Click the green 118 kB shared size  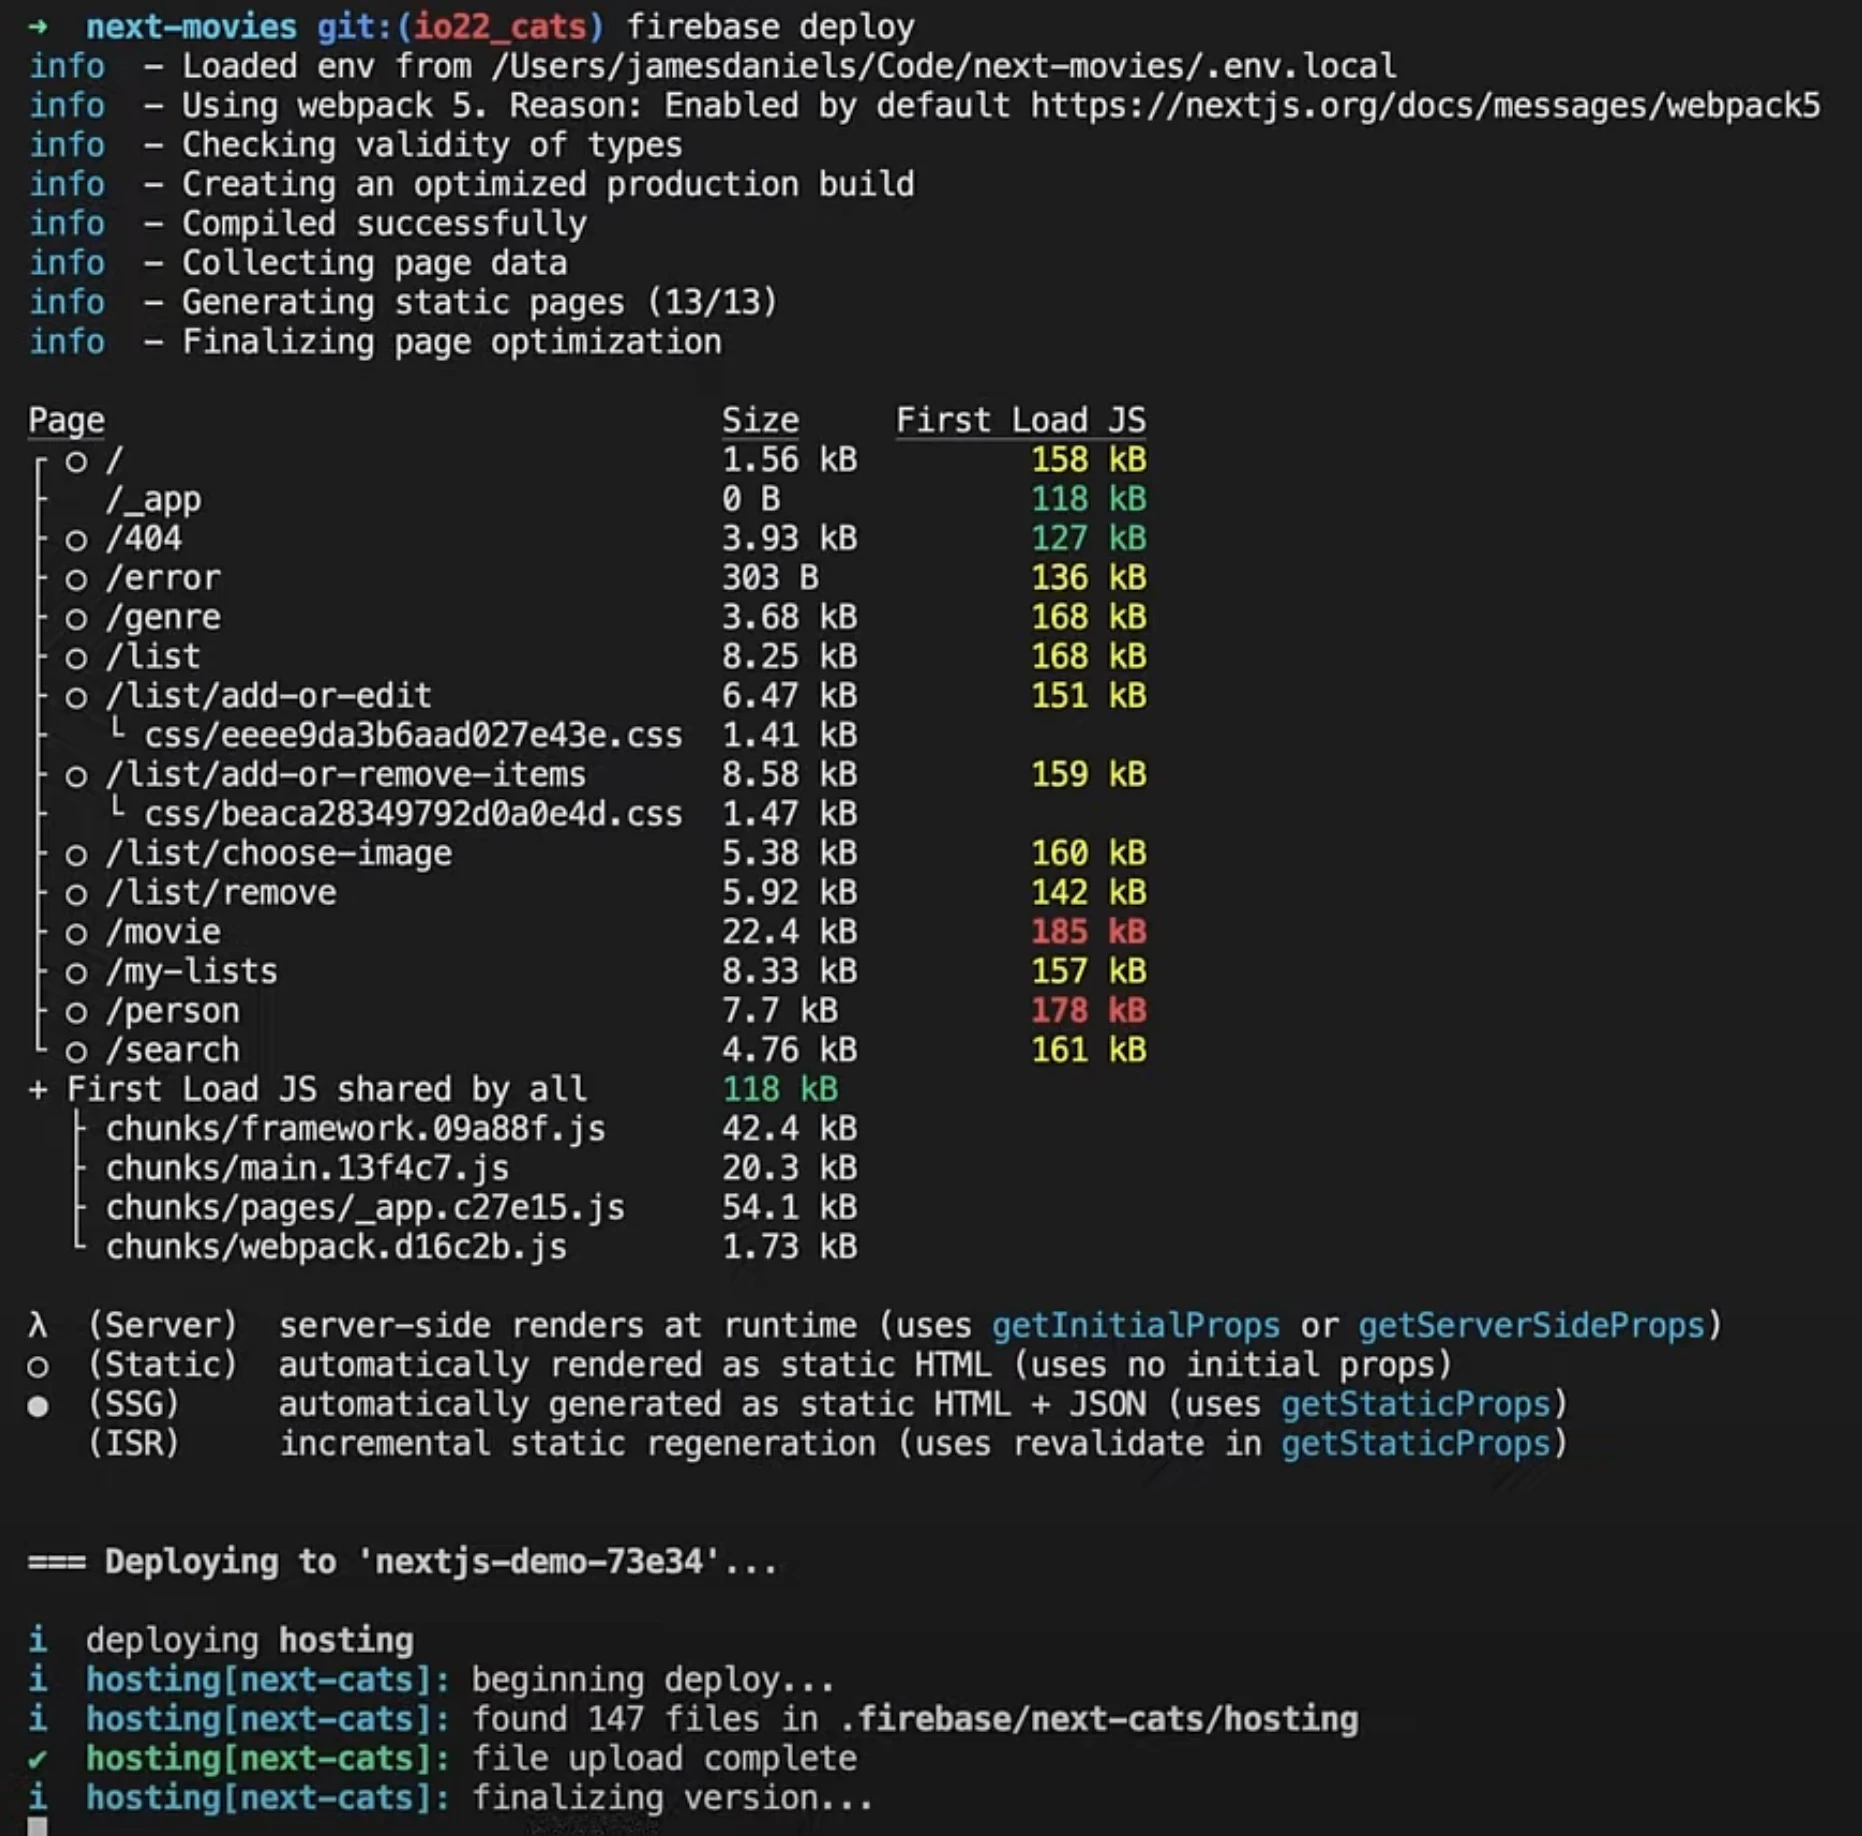point(780,1089)
